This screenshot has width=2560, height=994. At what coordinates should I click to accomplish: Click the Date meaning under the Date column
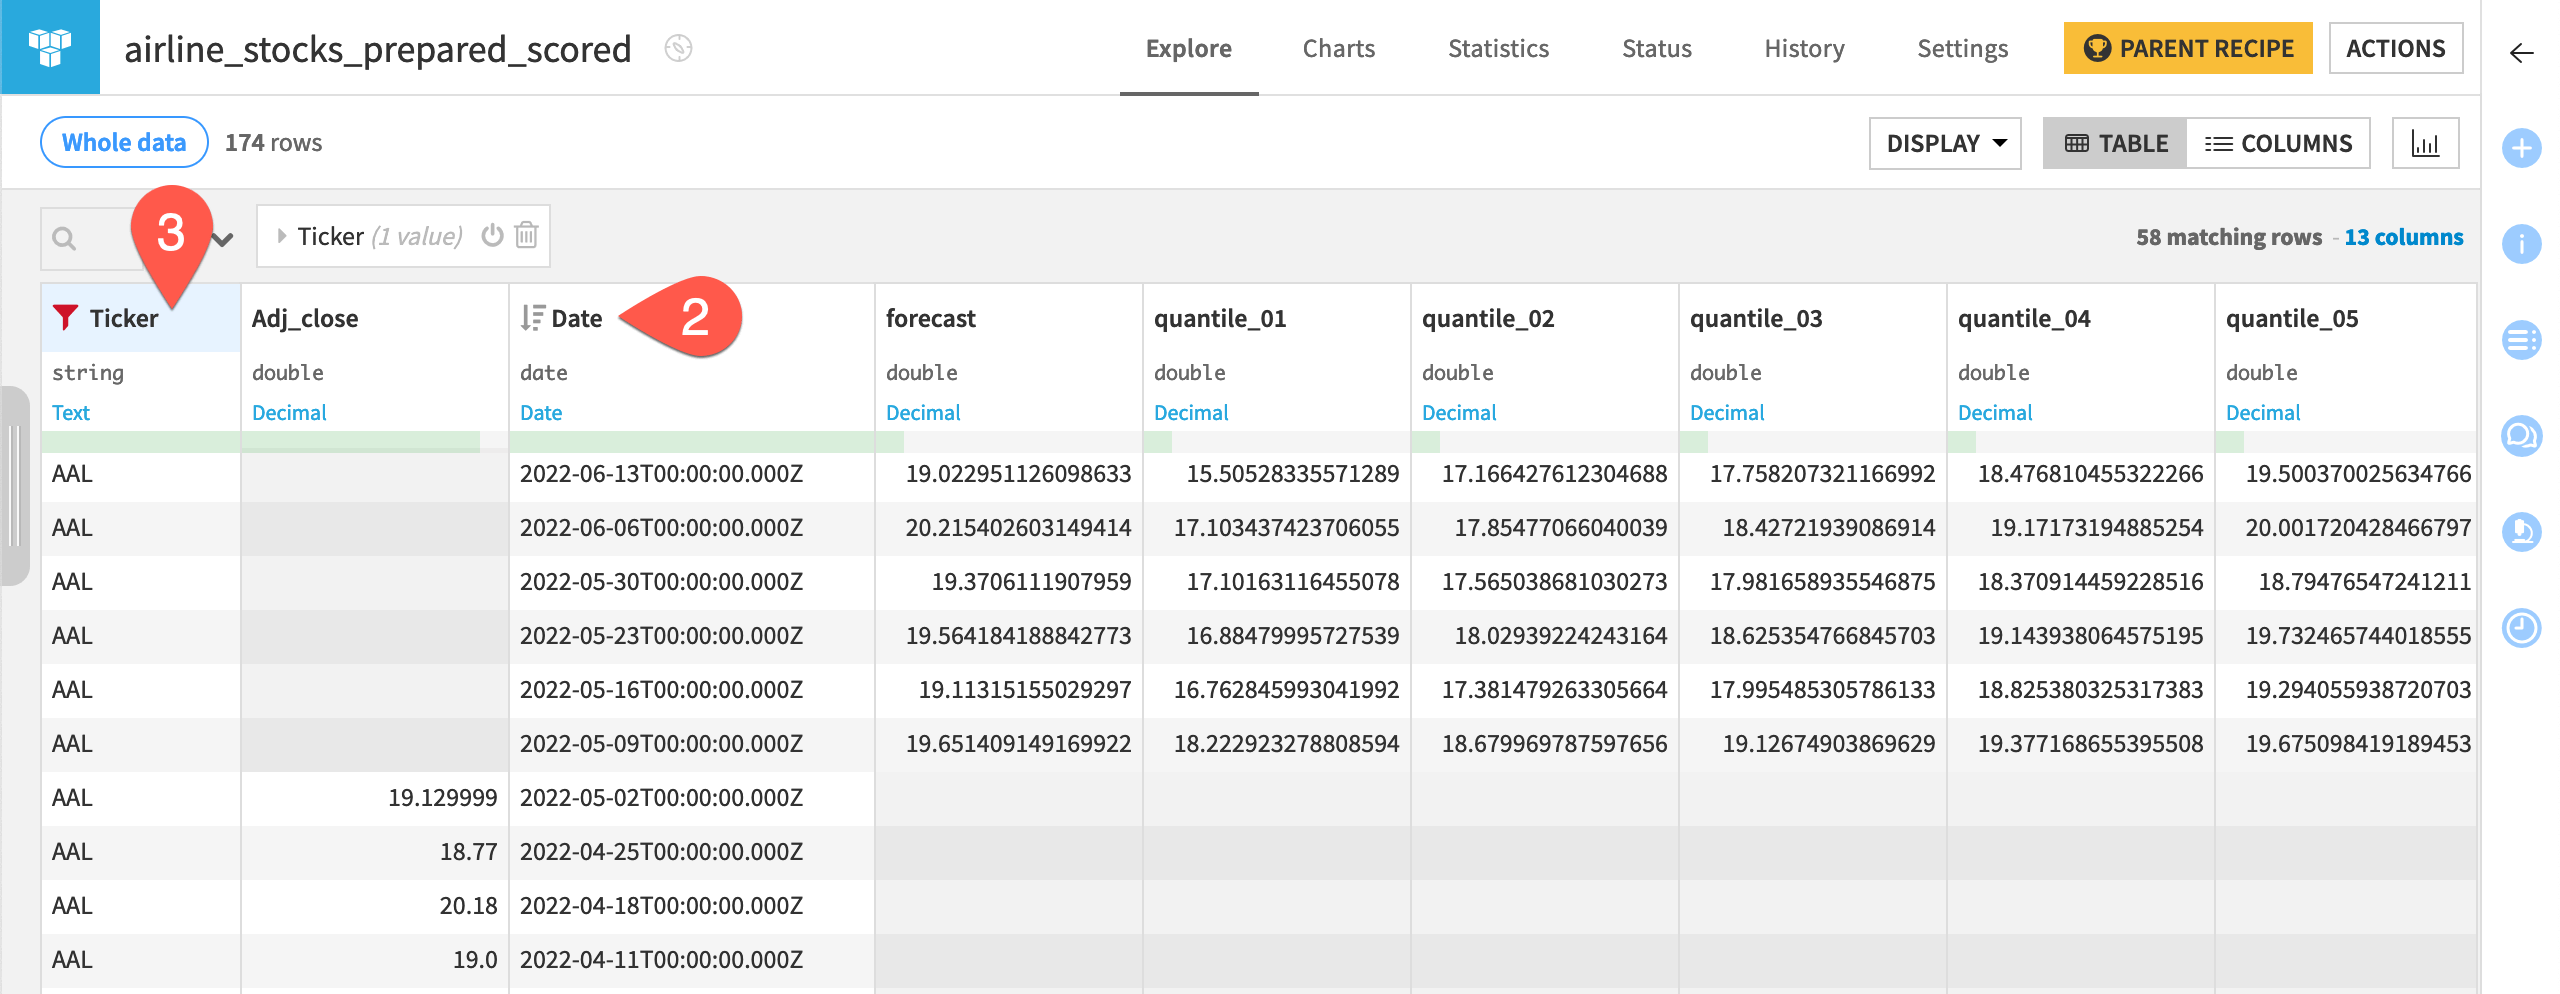541,412
